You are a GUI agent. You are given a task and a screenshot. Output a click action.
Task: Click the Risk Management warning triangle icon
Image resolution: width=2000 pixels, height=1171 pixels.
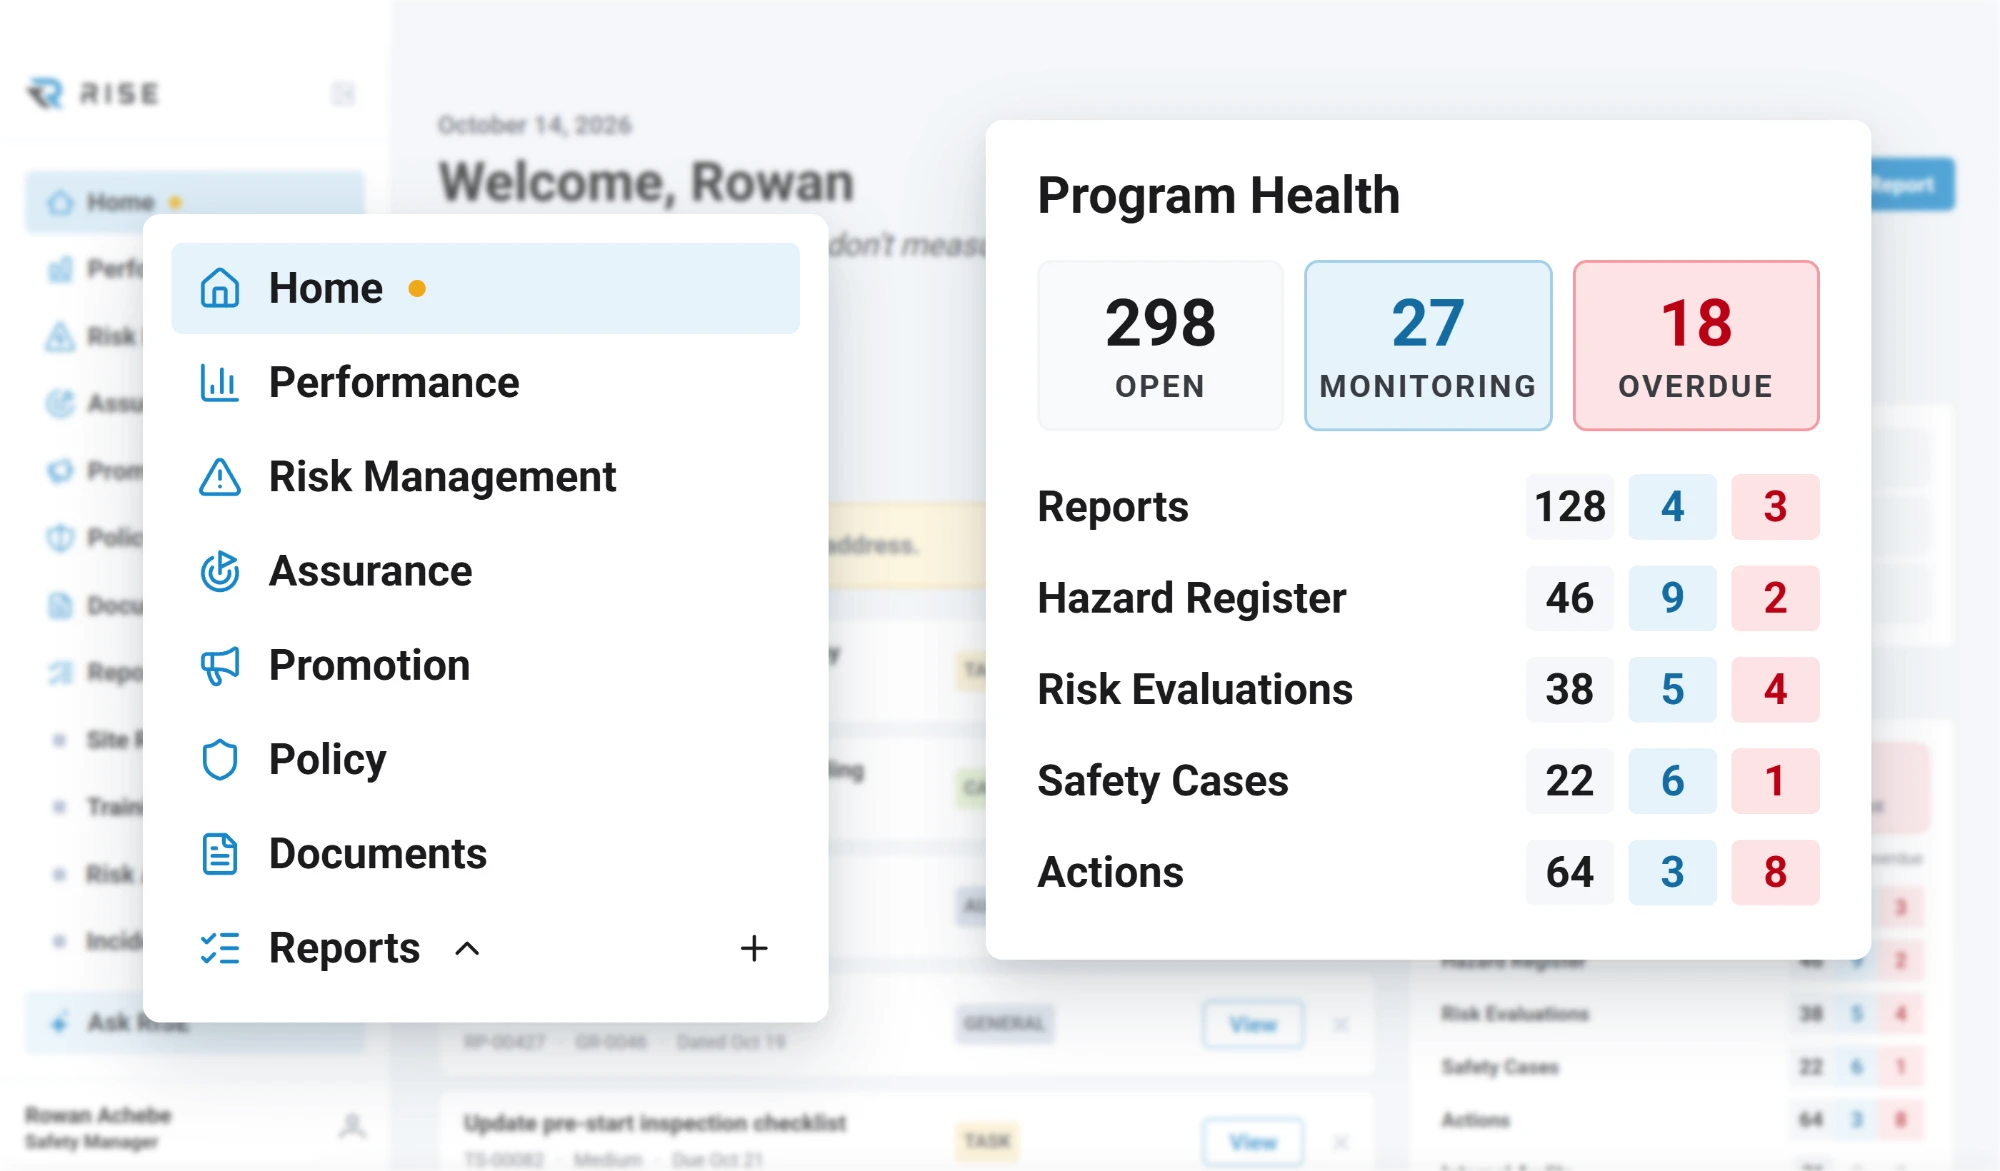(x=219, y=476)
